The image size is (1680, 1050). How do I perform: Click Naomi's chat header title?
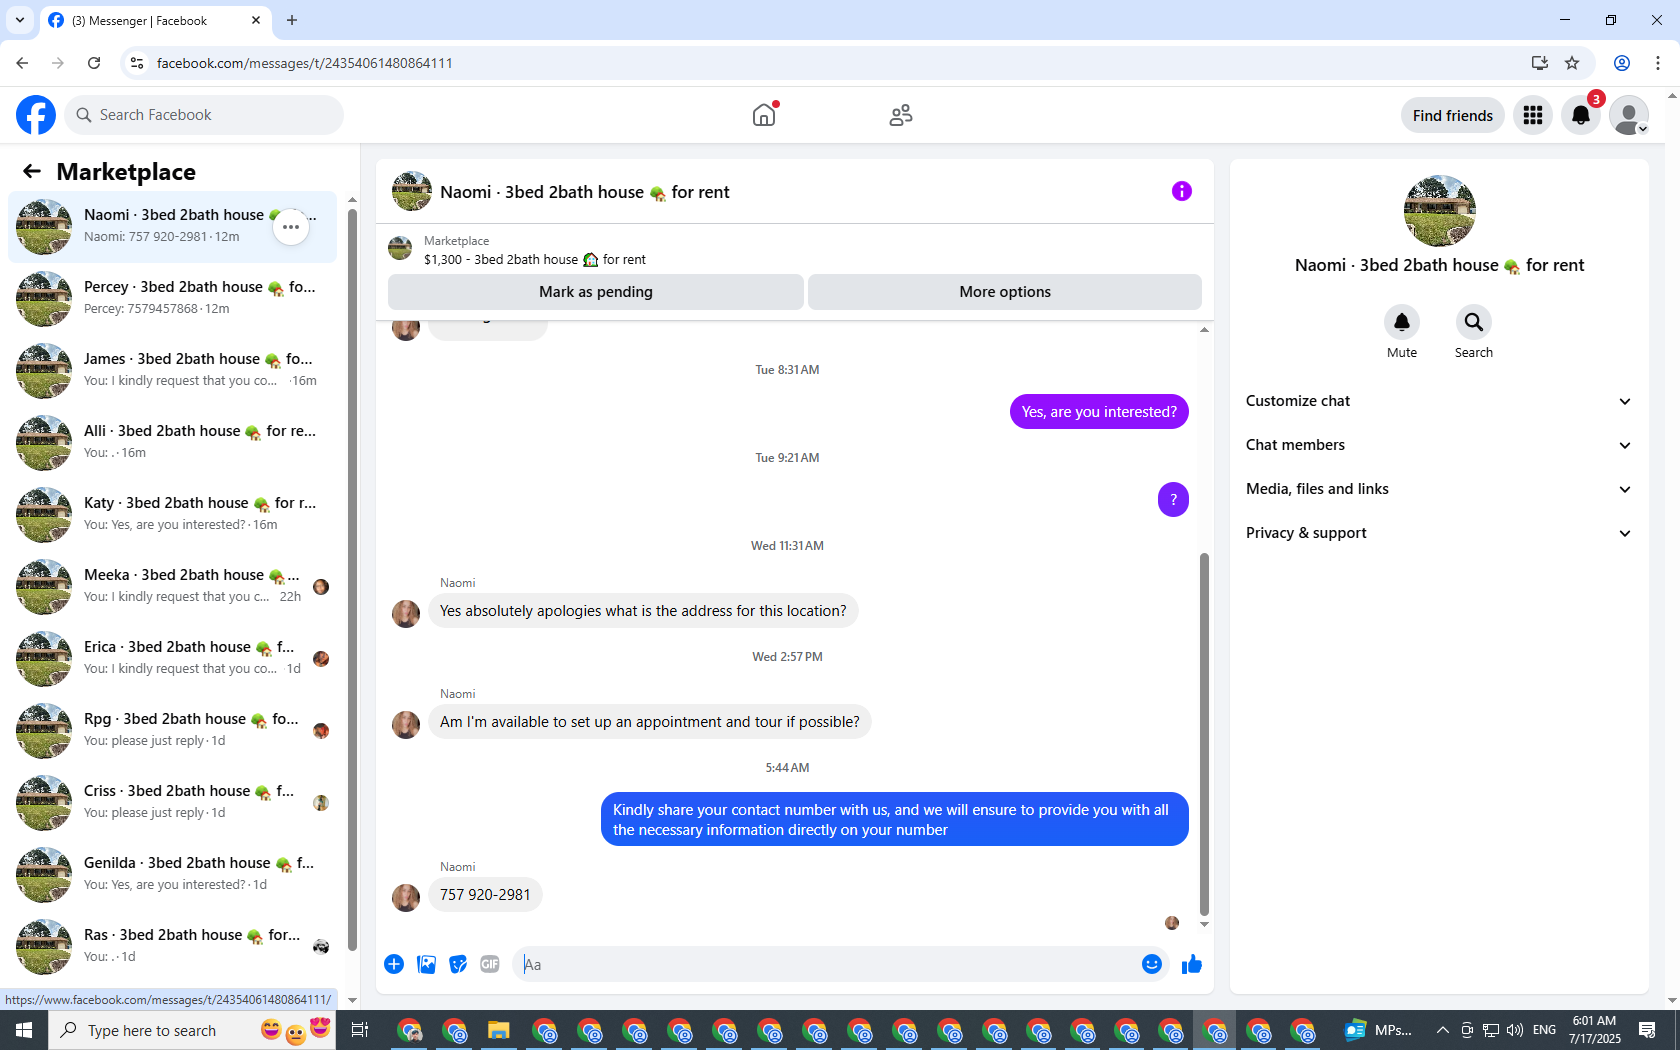pos(585,192)
